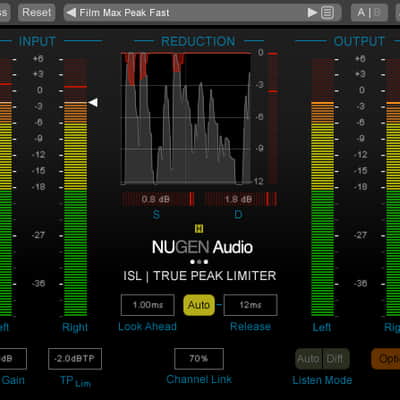Open the preset list menu icon

click(x=327, y=13)
